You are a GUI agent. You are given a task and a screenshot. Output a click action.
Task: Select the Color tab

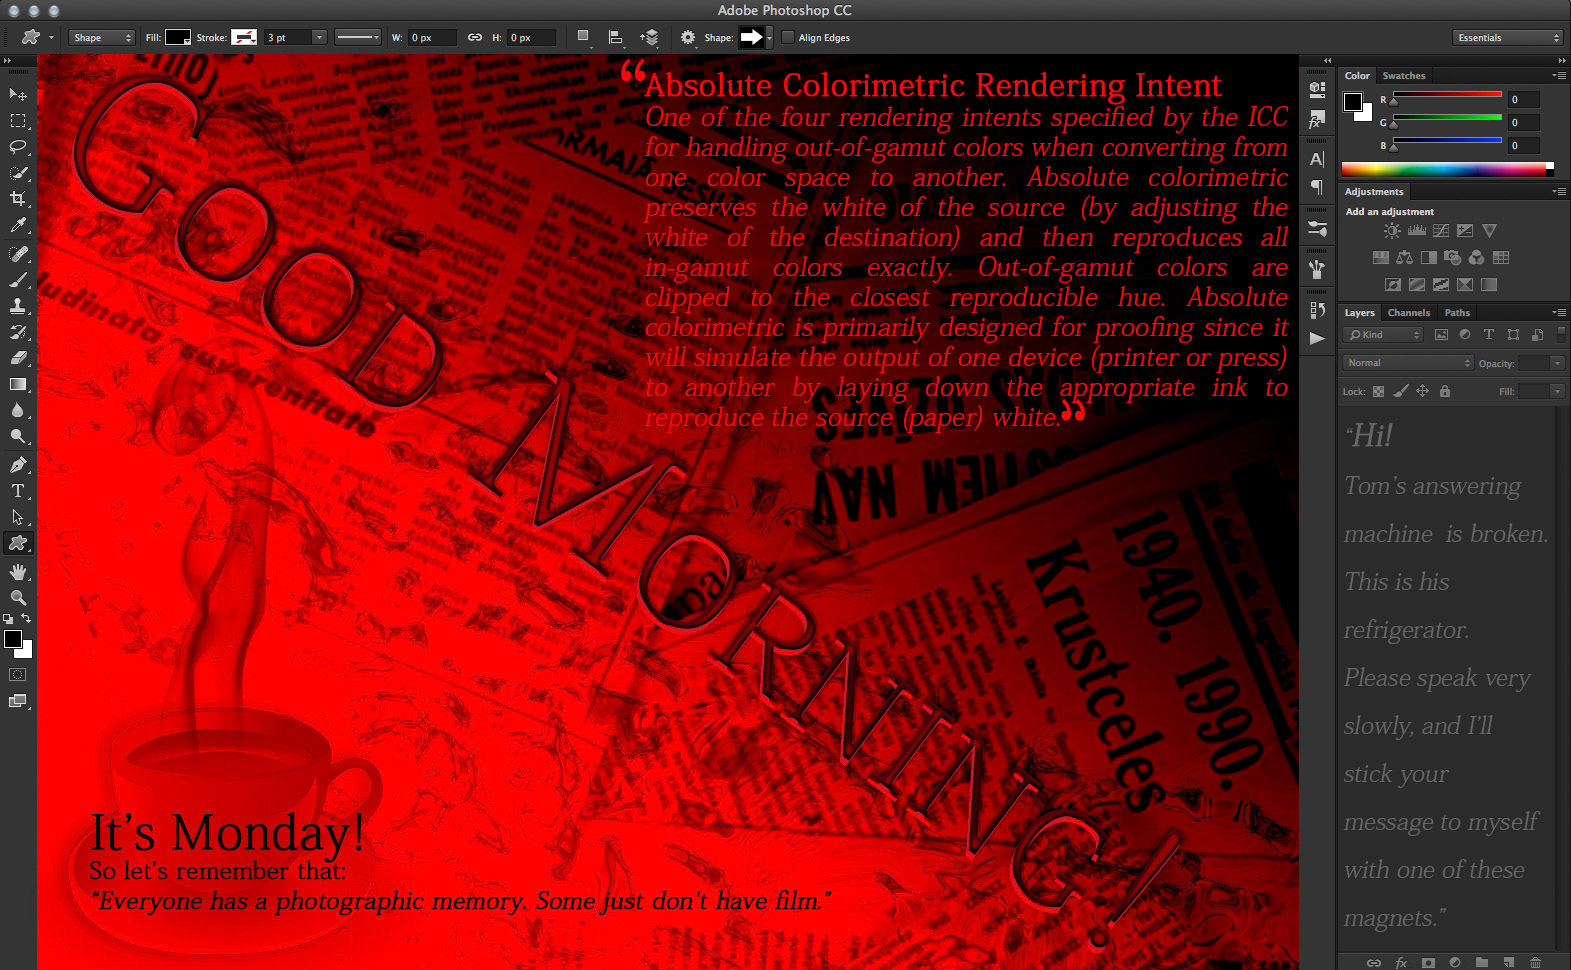point(1357,76)
